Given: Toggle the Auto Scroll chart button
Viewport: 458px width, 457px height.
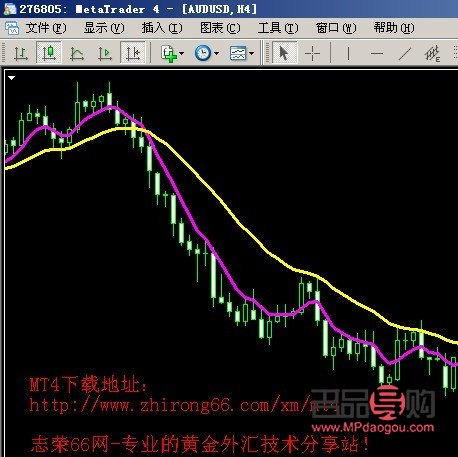Looking at the screenshot, I should [105, 53].
